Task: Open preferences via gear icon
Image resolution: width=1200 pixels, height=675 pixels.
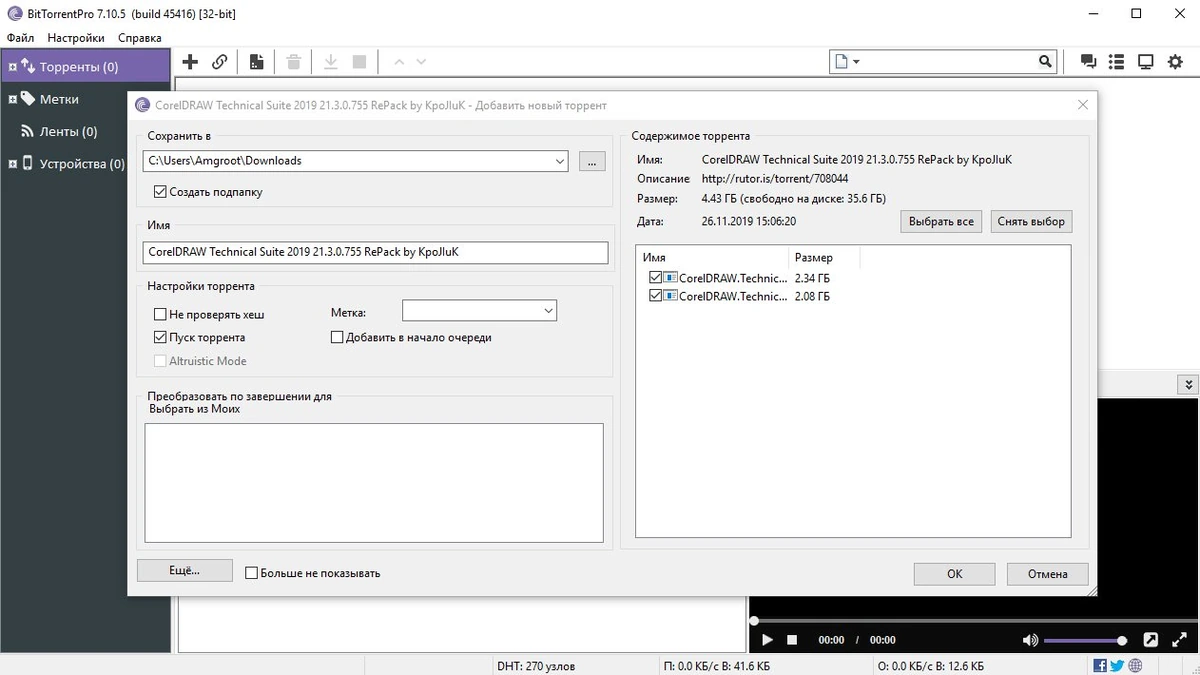Action: (x=1176, y=62)
